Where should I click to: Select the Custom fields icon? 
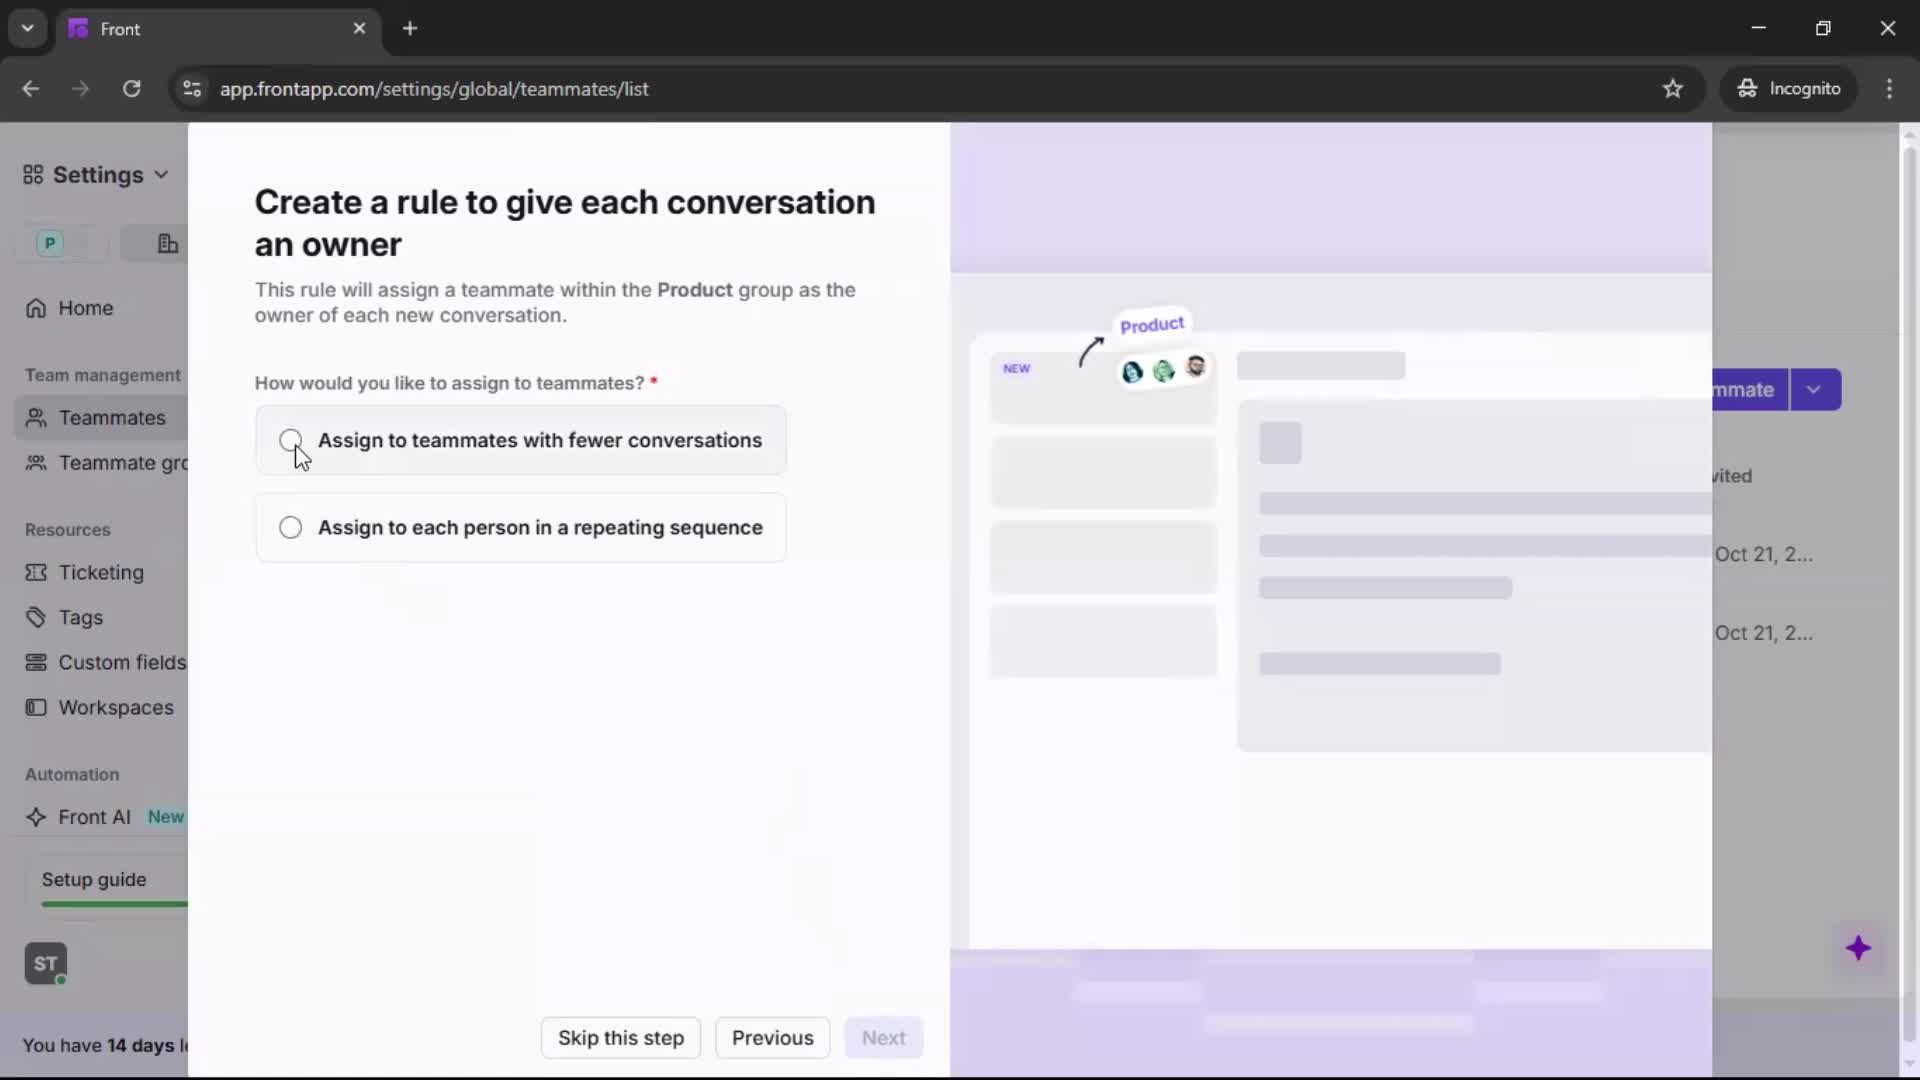click(36, 662)
